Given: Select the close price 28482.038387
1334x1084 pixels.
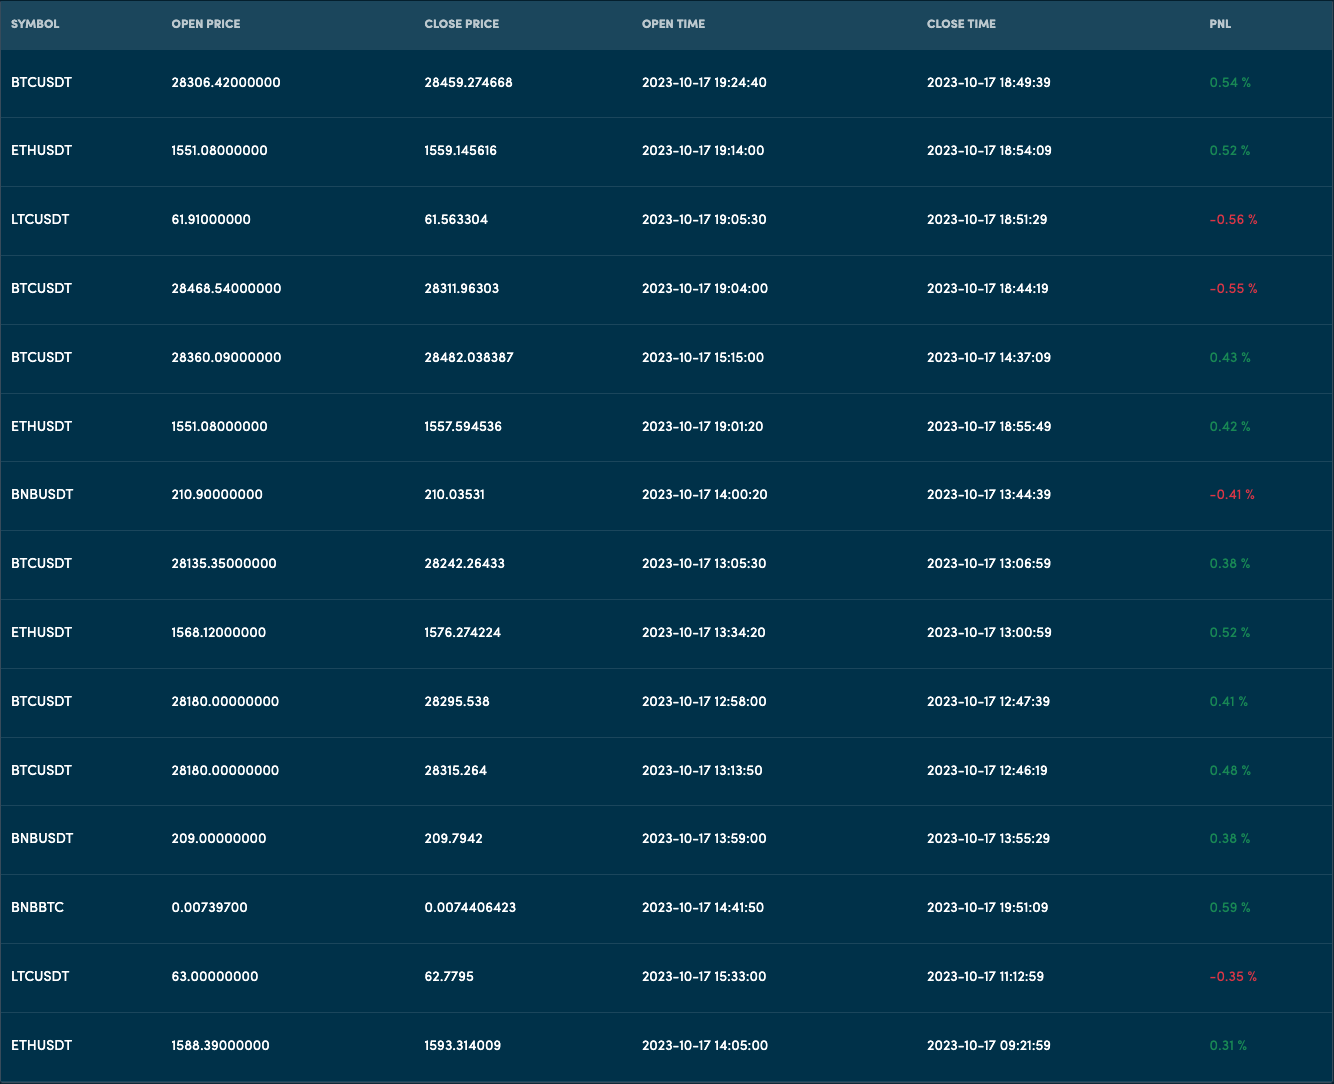Looking at the screenshot, I should tap(469, 358).
